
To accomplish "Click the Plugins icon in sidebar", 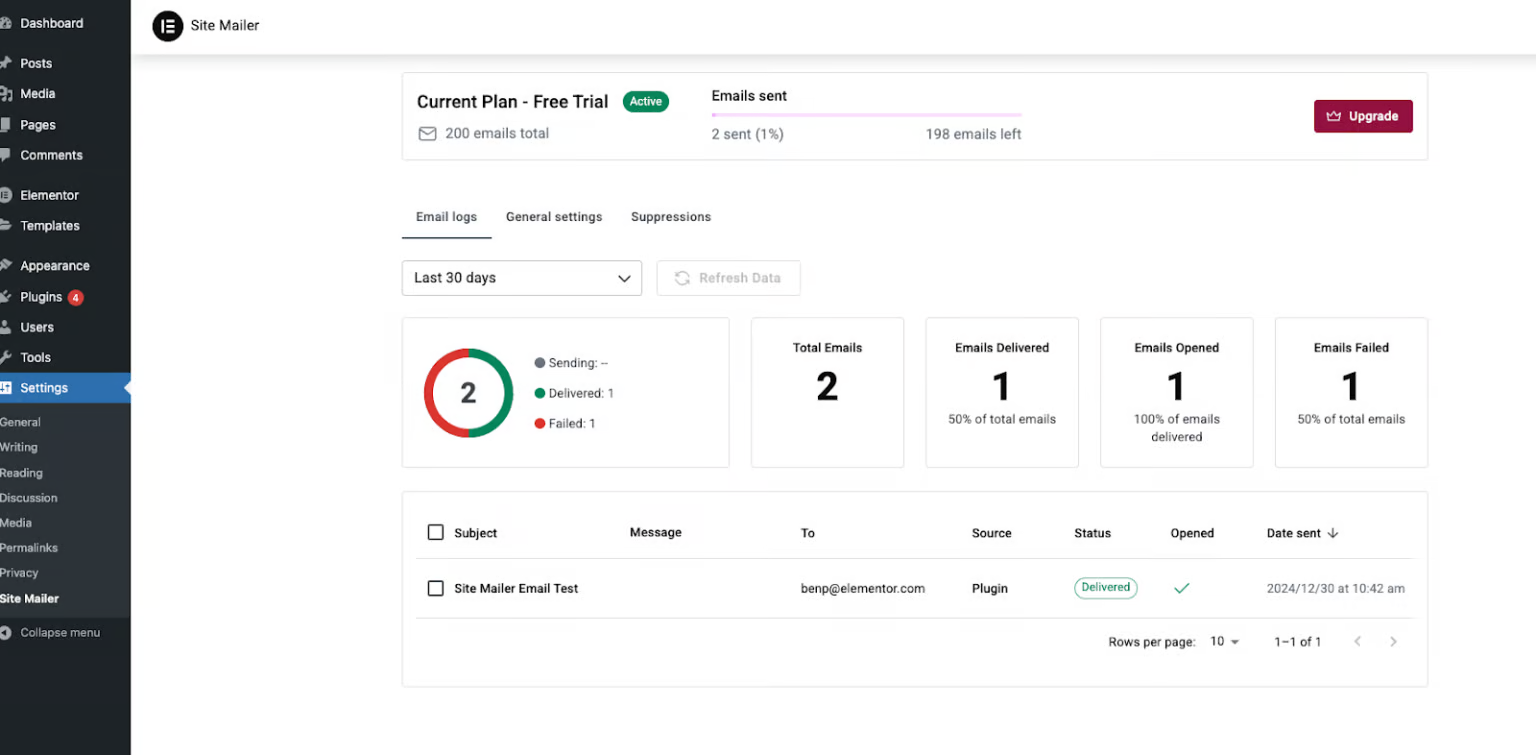I will (x=6, y=297).
